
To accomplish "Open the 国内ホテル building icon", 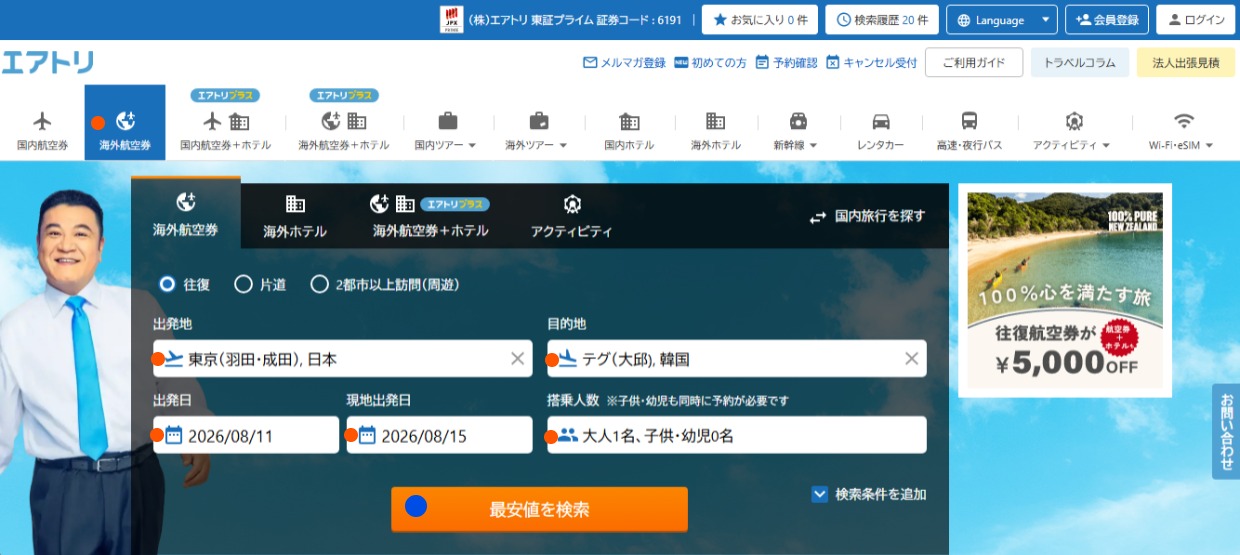I will (x=629, y=122).
